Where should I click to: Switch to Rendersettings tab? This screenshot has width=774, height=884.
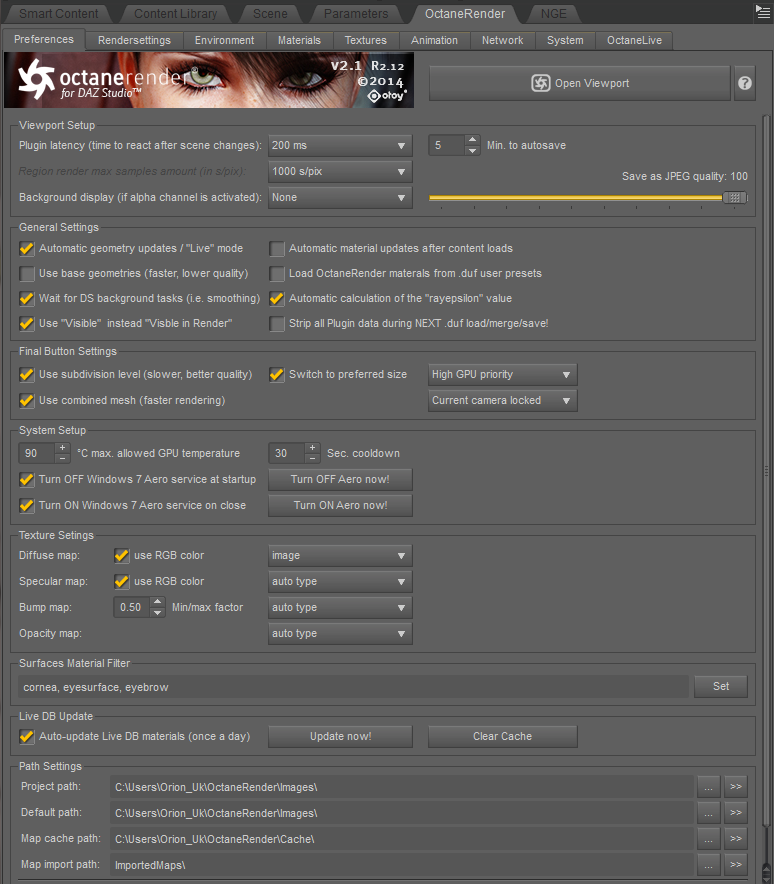coord(134,41)
